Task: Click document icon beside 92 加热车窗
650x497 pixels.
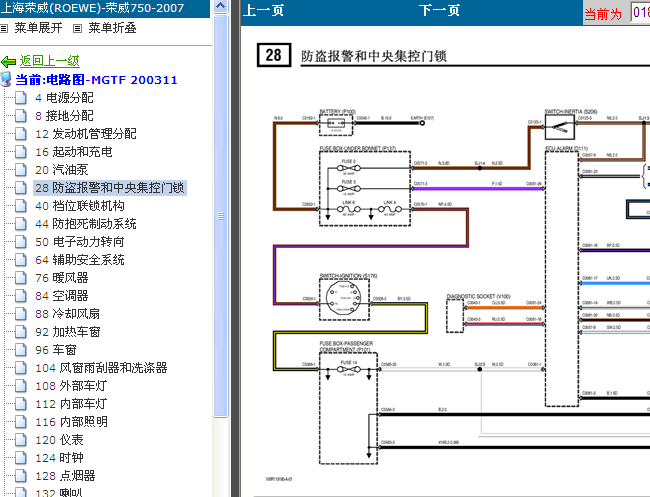Action: [x=21, y=332]
